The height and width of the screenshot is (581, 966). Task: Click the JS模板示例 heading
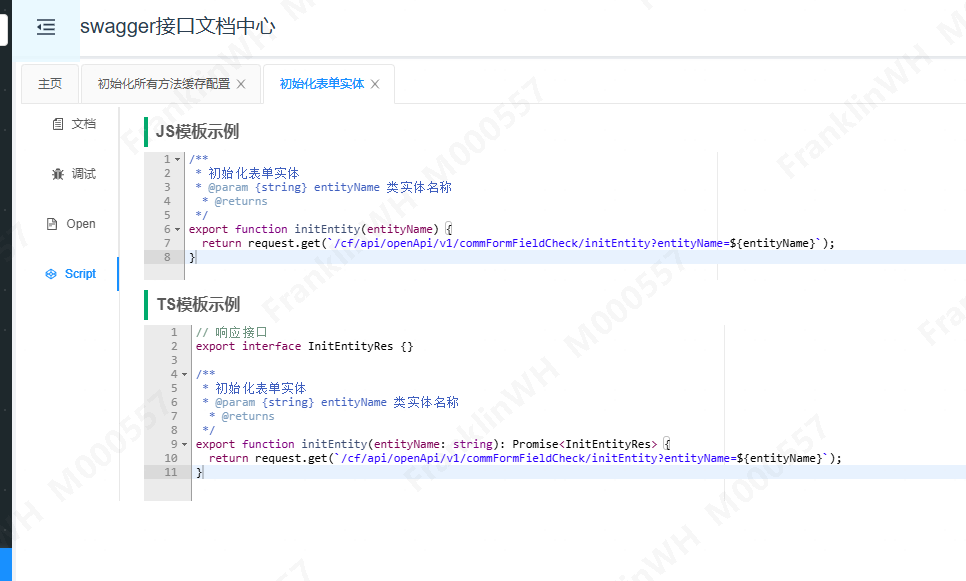pyautogui.click(x=197, y=131)
